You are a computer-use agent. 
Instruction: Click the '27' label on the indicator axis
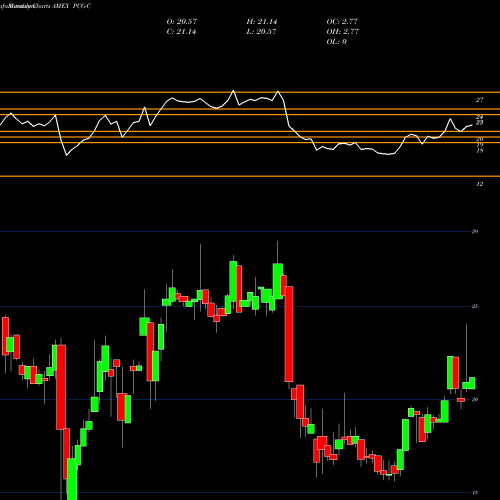pos(479,100)
